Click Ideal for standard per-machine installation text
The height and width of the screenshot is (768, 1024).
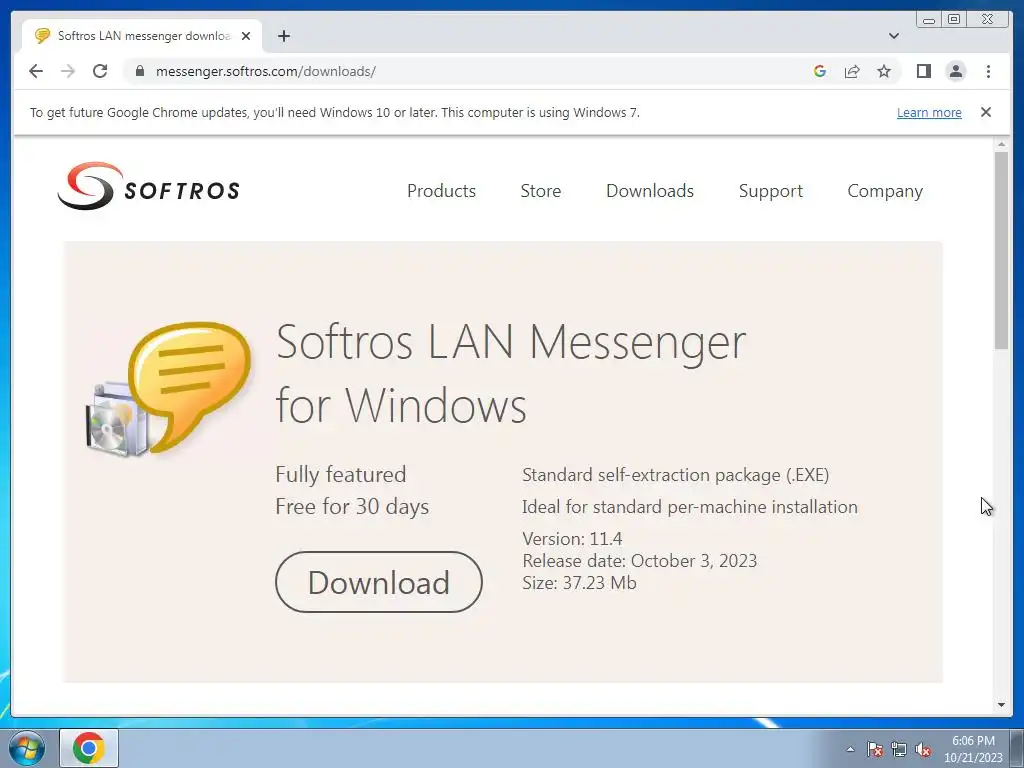coord(690,507)
